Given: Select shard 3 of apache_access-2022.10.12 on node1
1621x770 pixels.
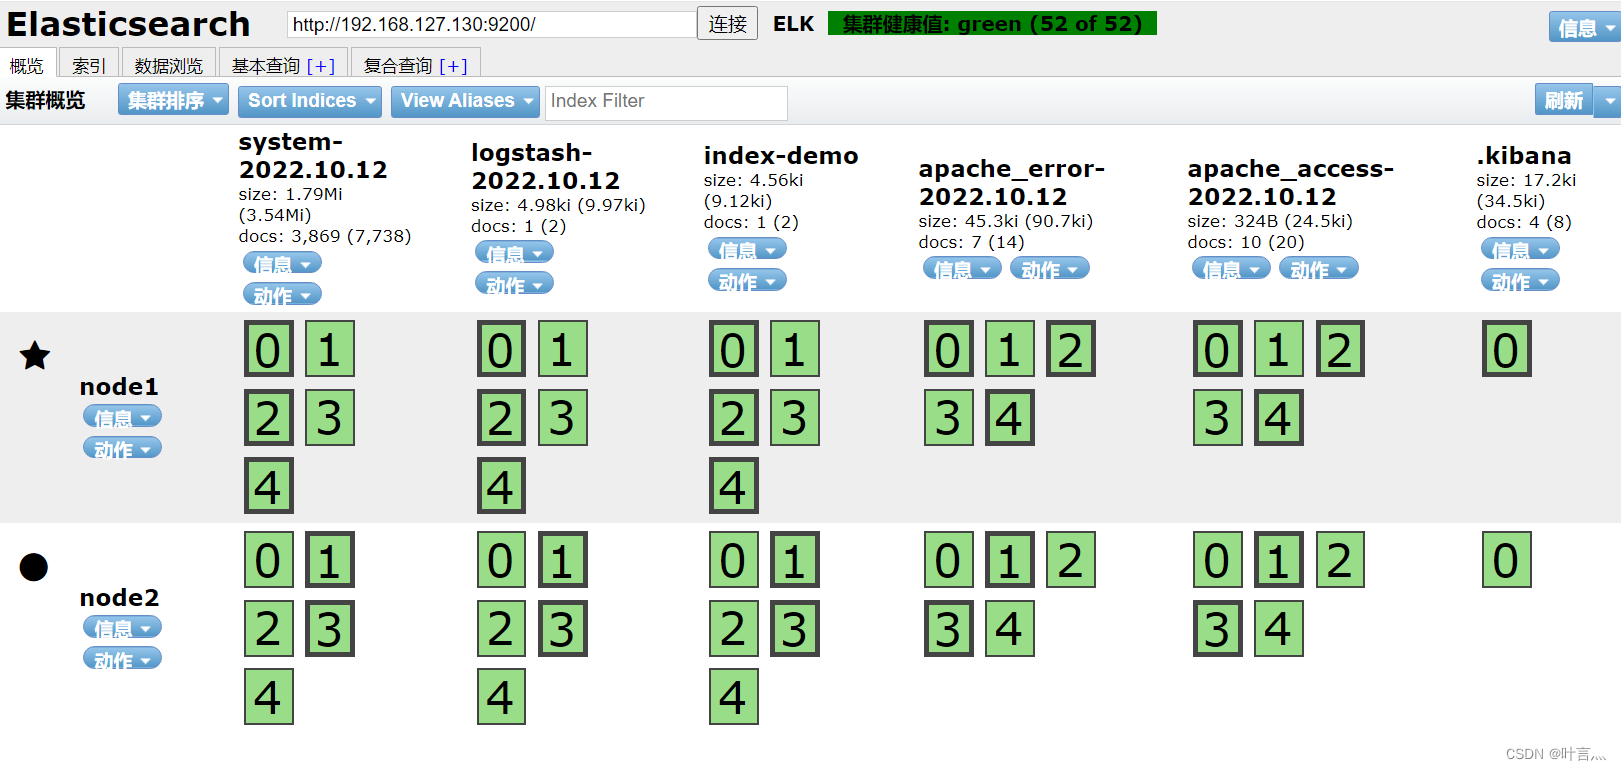Looking at the screenshot, I should pyautogui.click(x=1218, y=417).
